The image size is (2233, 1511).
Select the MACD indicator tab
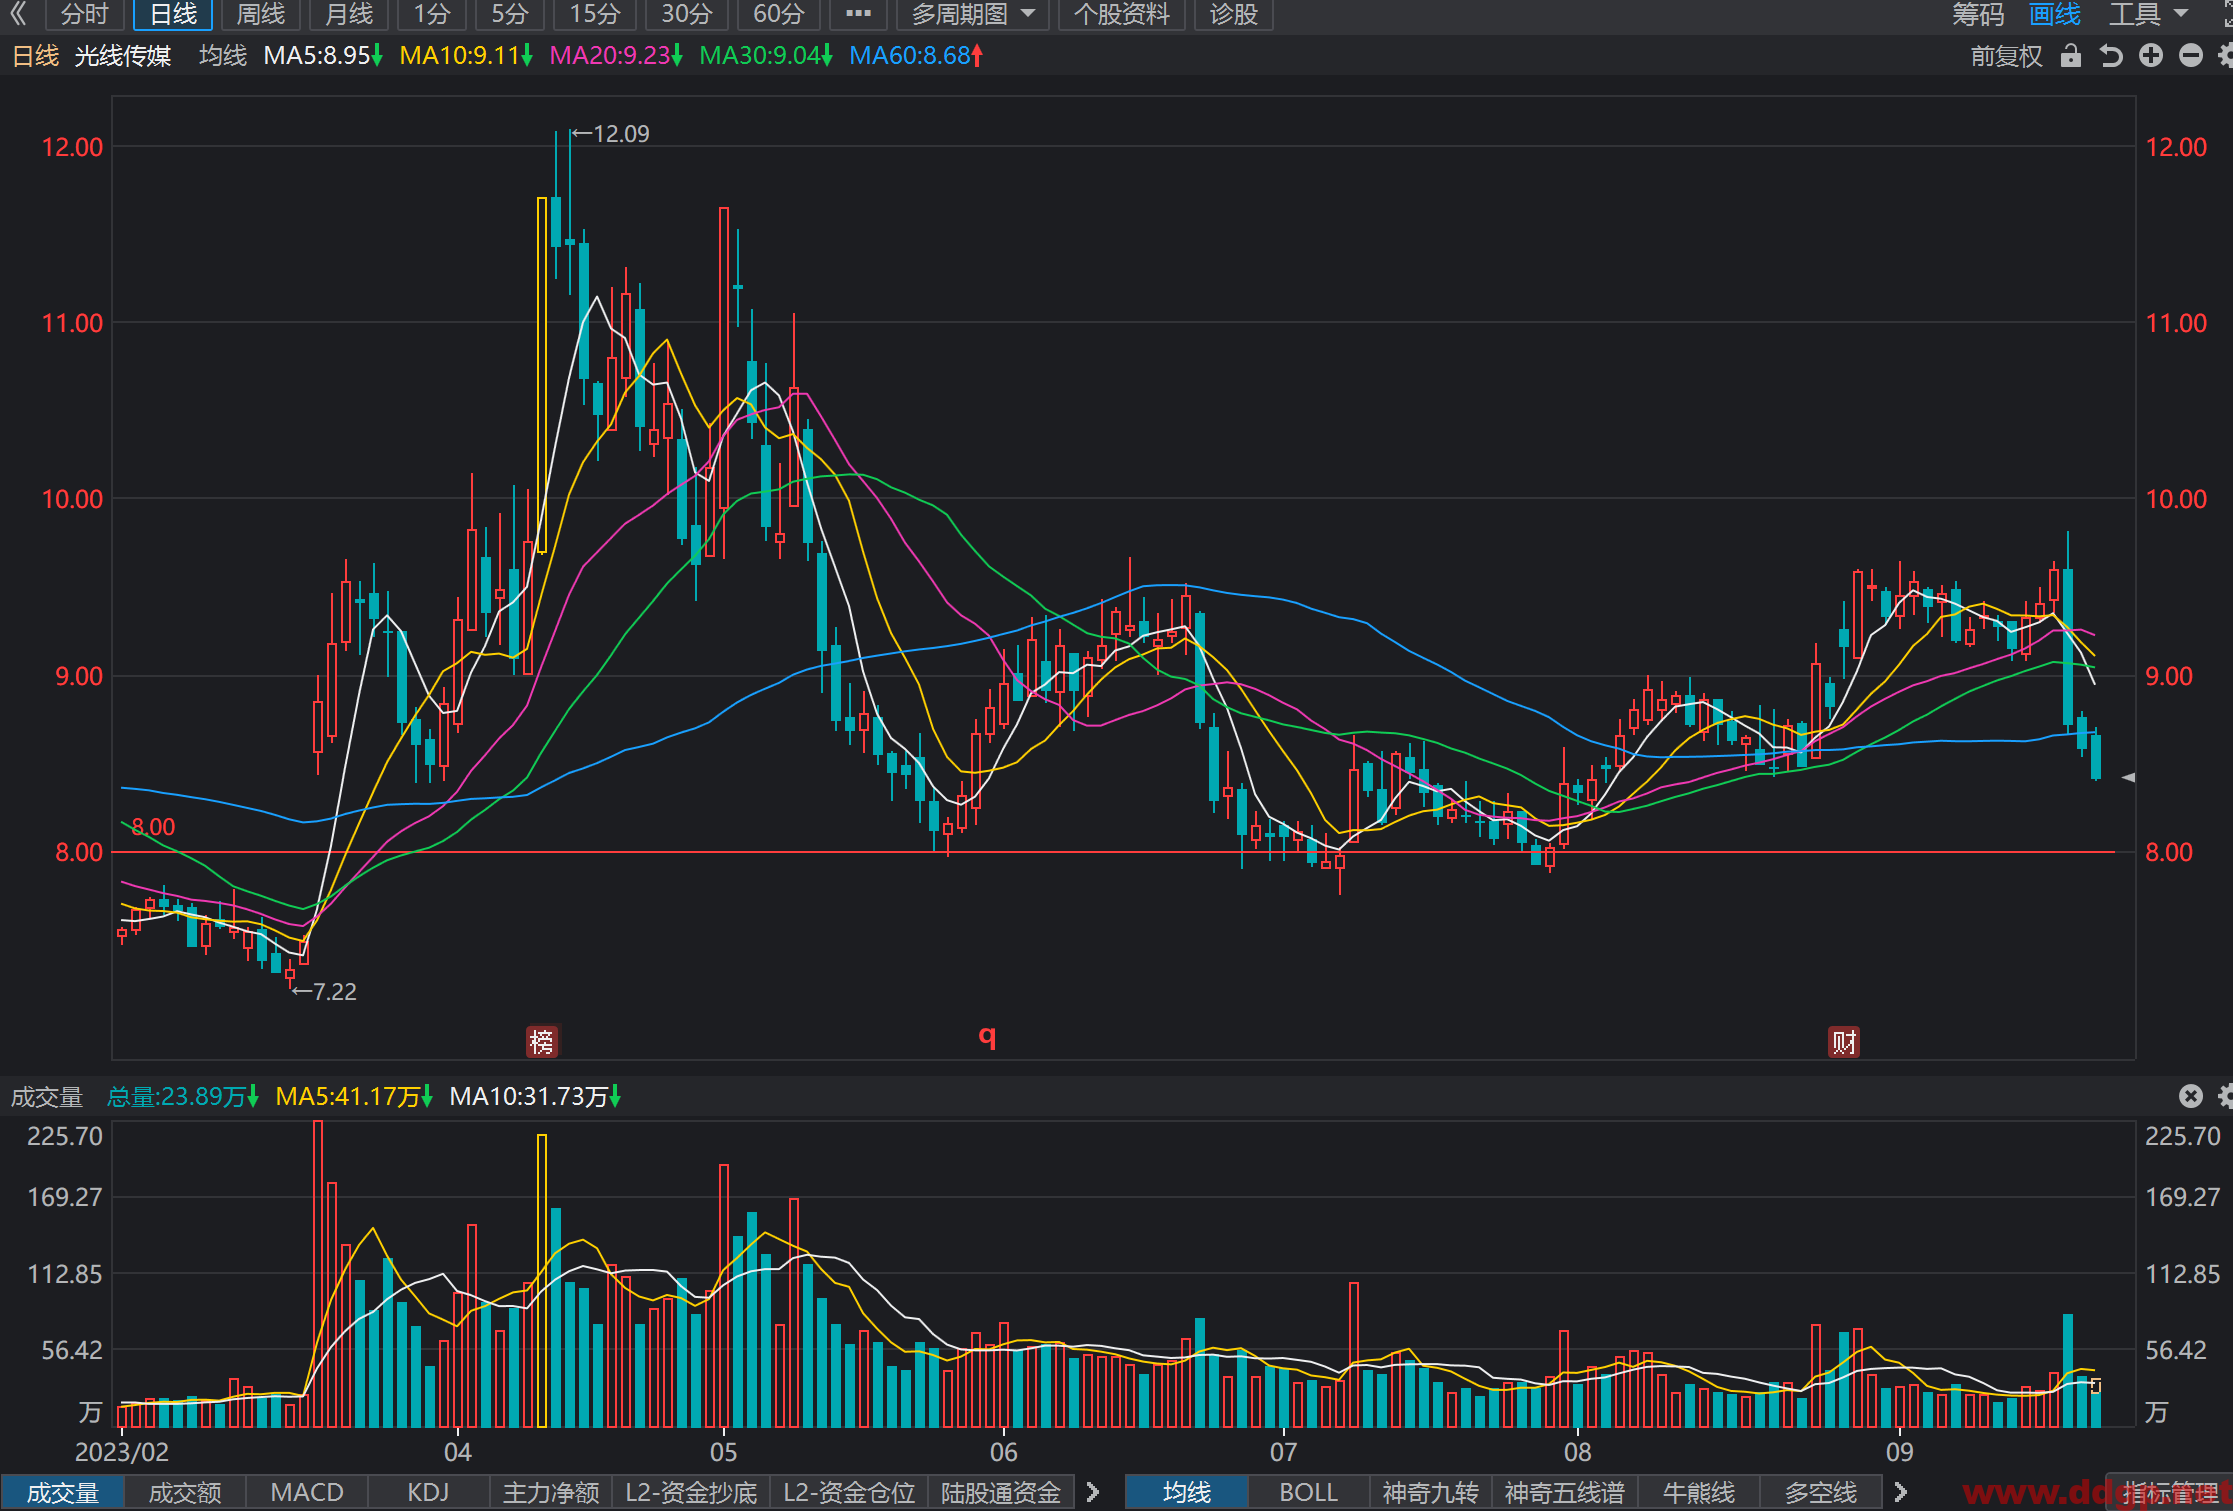click(x=307, y=1492)
